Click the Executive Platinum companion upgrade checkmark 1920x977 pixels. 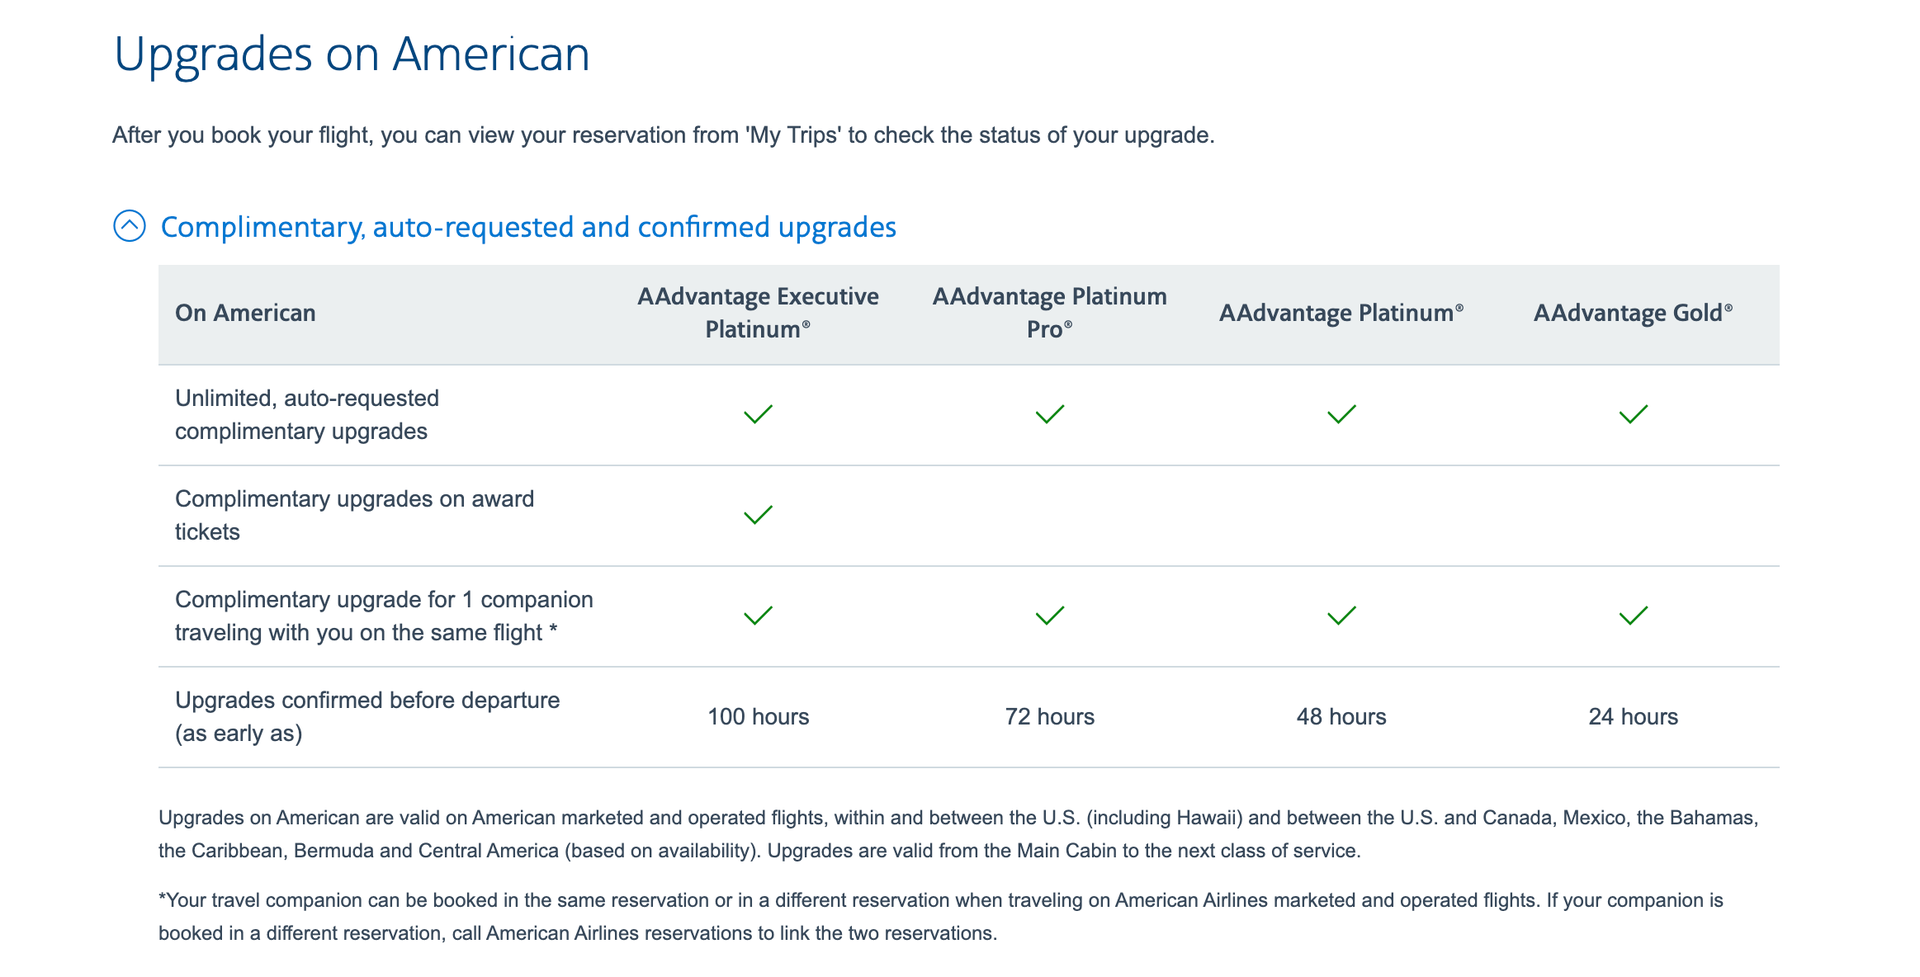(758, 616)
